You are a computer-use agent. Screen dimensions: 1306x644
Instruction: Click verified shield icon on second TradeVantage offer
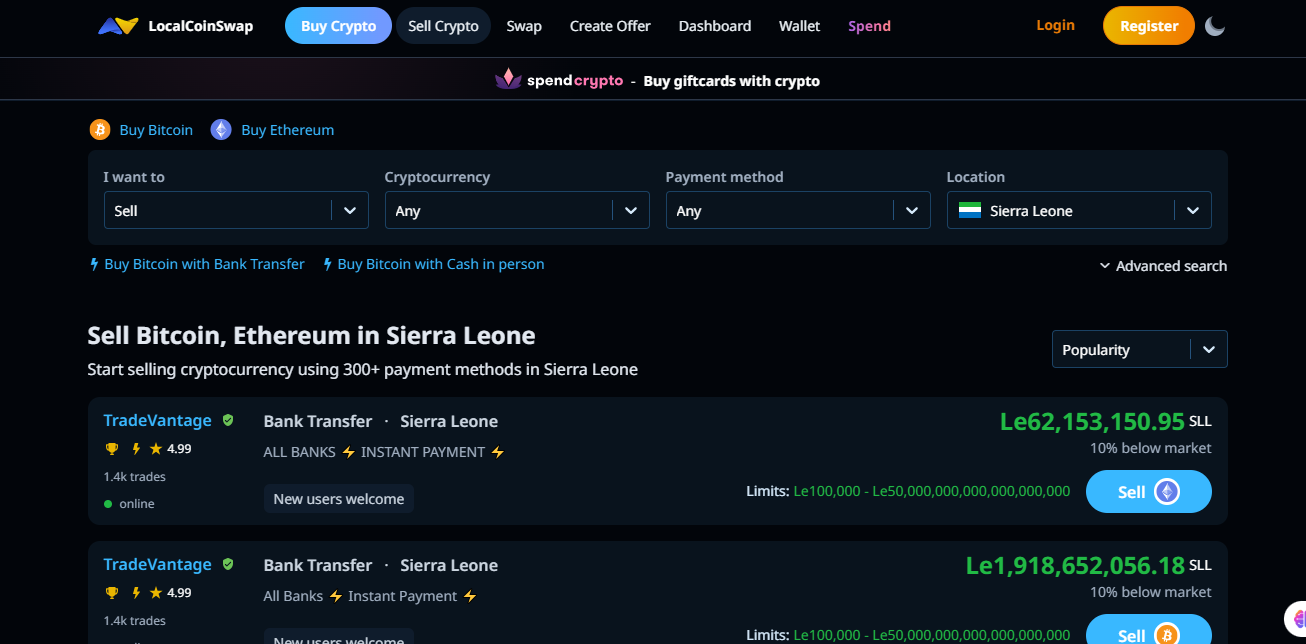point(228,565)
